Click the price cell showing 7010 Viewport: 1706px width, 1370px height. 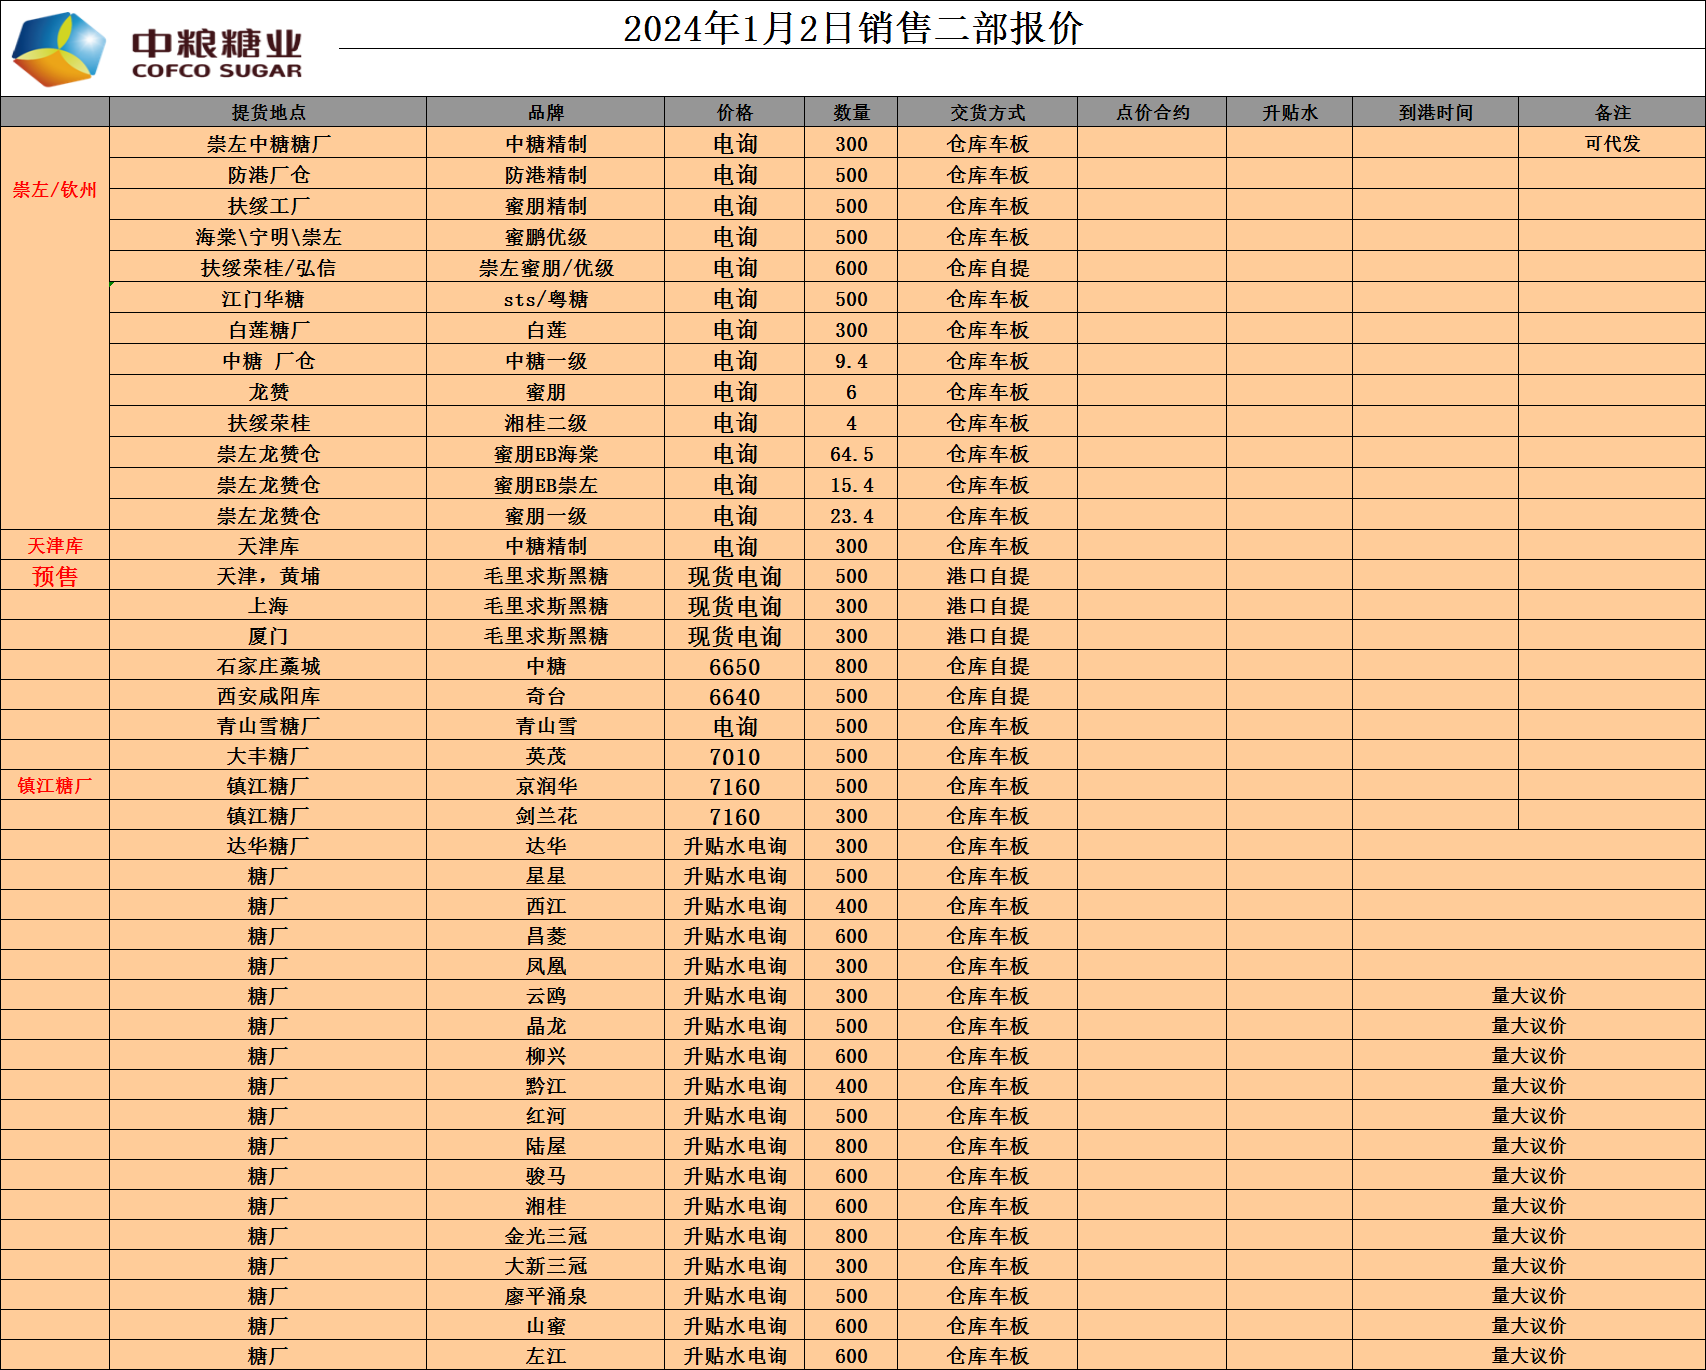pos(734,757)
